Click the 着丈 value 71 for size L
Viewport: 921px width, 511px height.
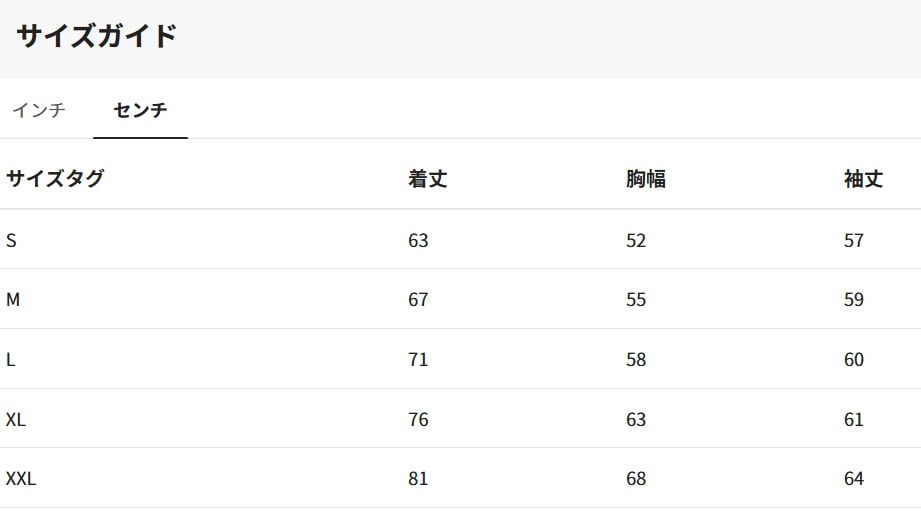(x=418, y=360)
